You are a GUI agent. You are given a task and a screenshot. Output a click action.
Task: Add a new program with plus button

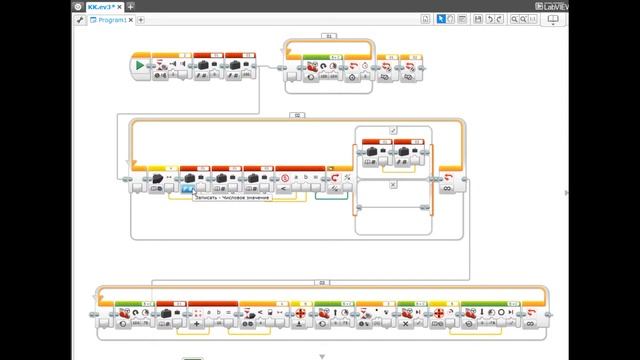point(141,20)
